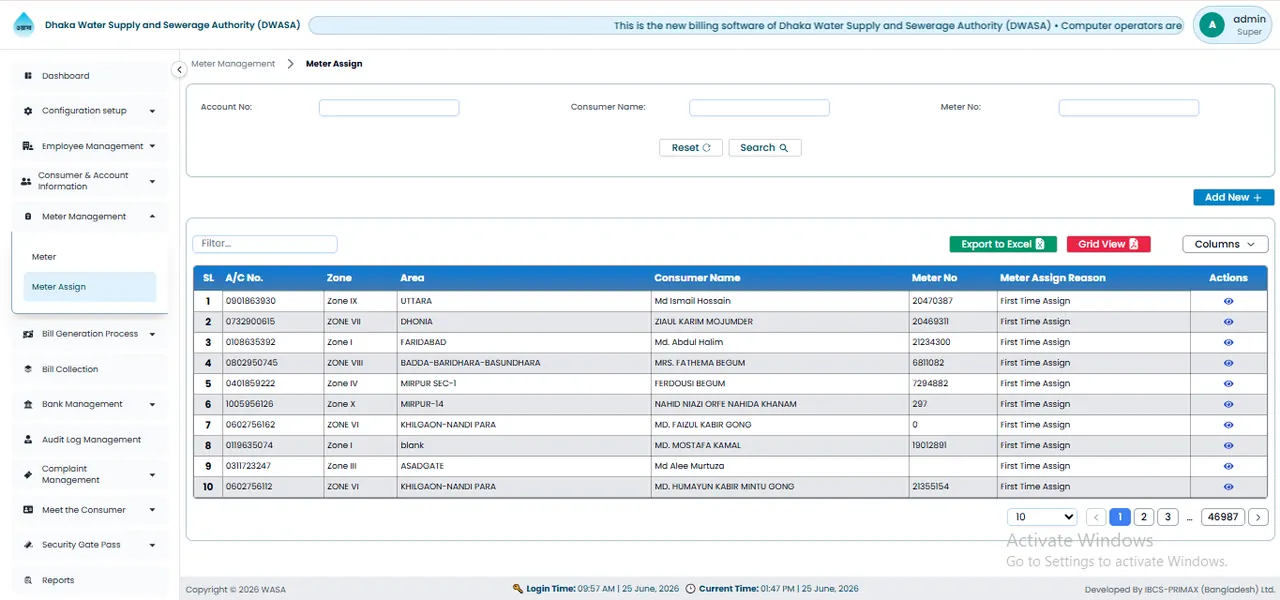View details for ZIAUL KARIM MOJUMDER row

pos(1228,322)
